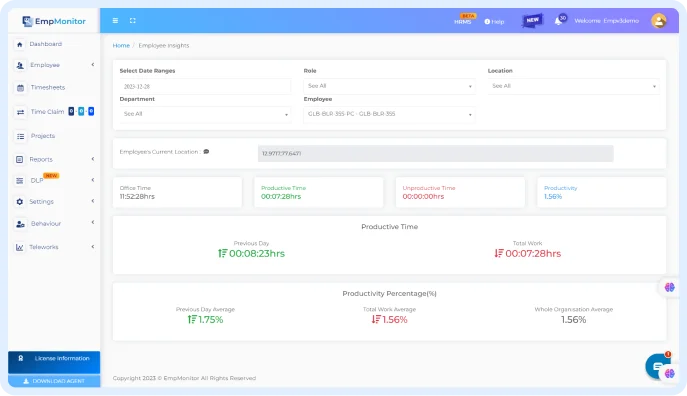This screenshot has height=396, width=687.
Task: Open the user profile avatar
Action: pyautogui.click(x=659, y=21)
